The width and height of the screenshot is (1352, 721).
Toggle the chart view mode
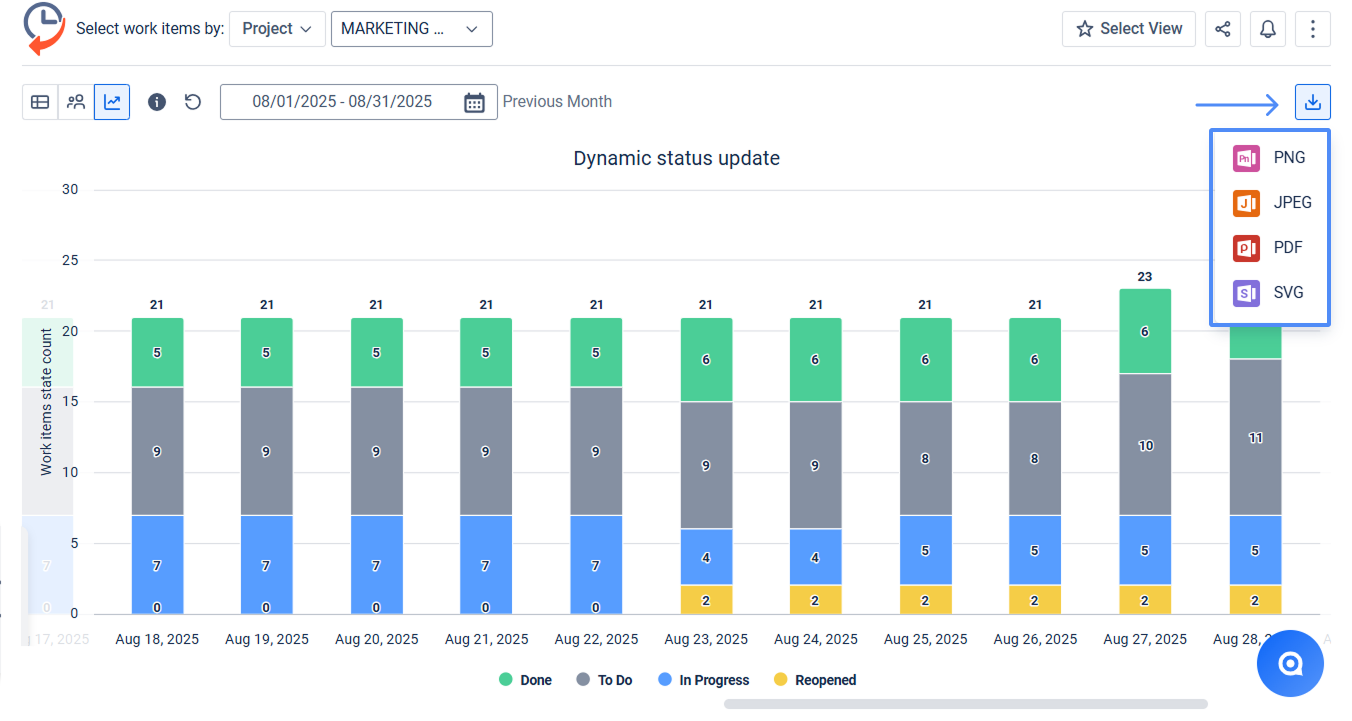(112, 102)
